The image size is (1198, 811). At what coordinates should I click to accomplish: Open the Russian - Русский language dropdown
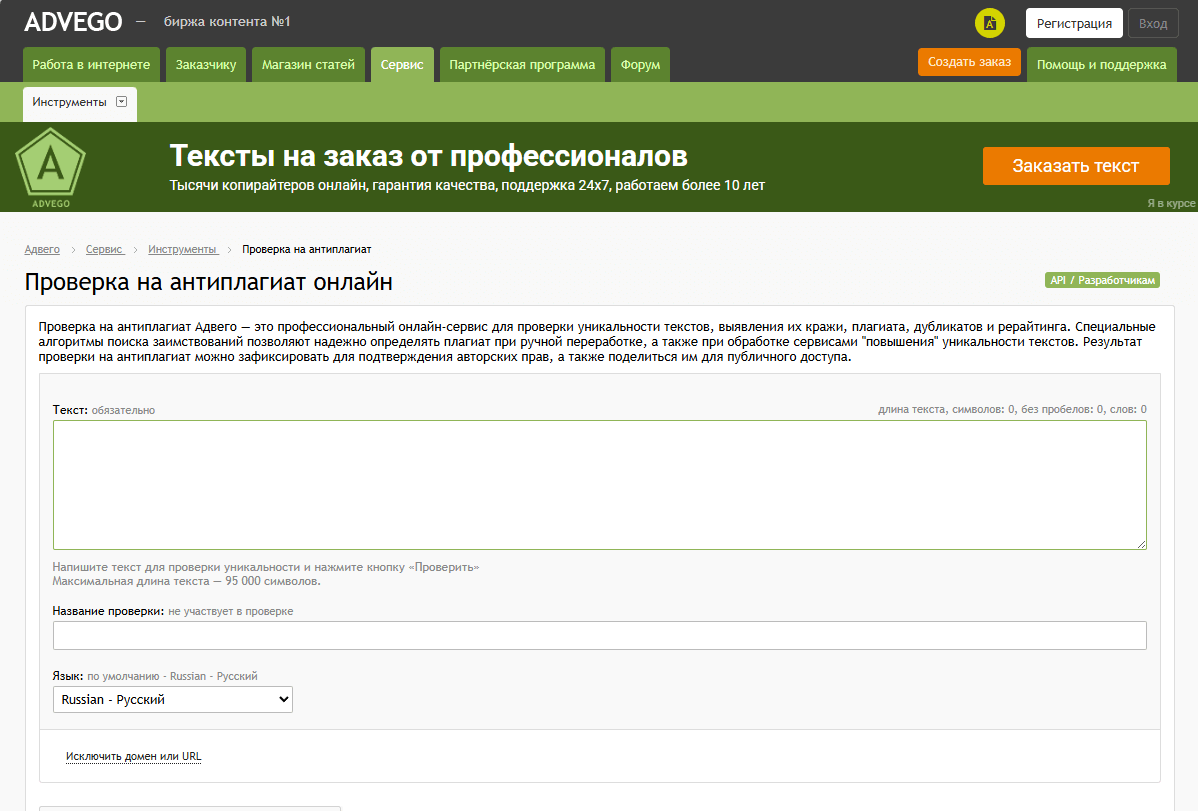(172, 700)
